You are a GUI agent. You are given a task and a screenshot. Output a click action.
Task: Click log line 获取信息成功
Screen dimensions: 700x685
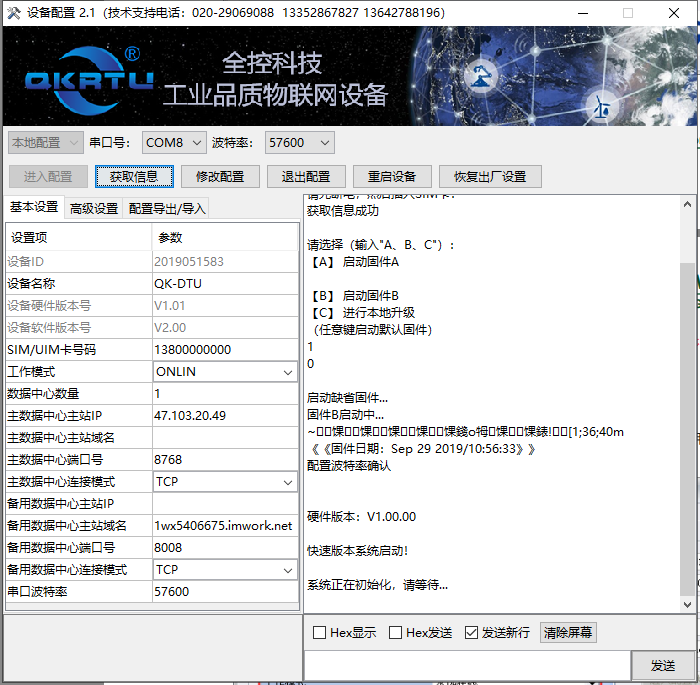pos(343,211)
